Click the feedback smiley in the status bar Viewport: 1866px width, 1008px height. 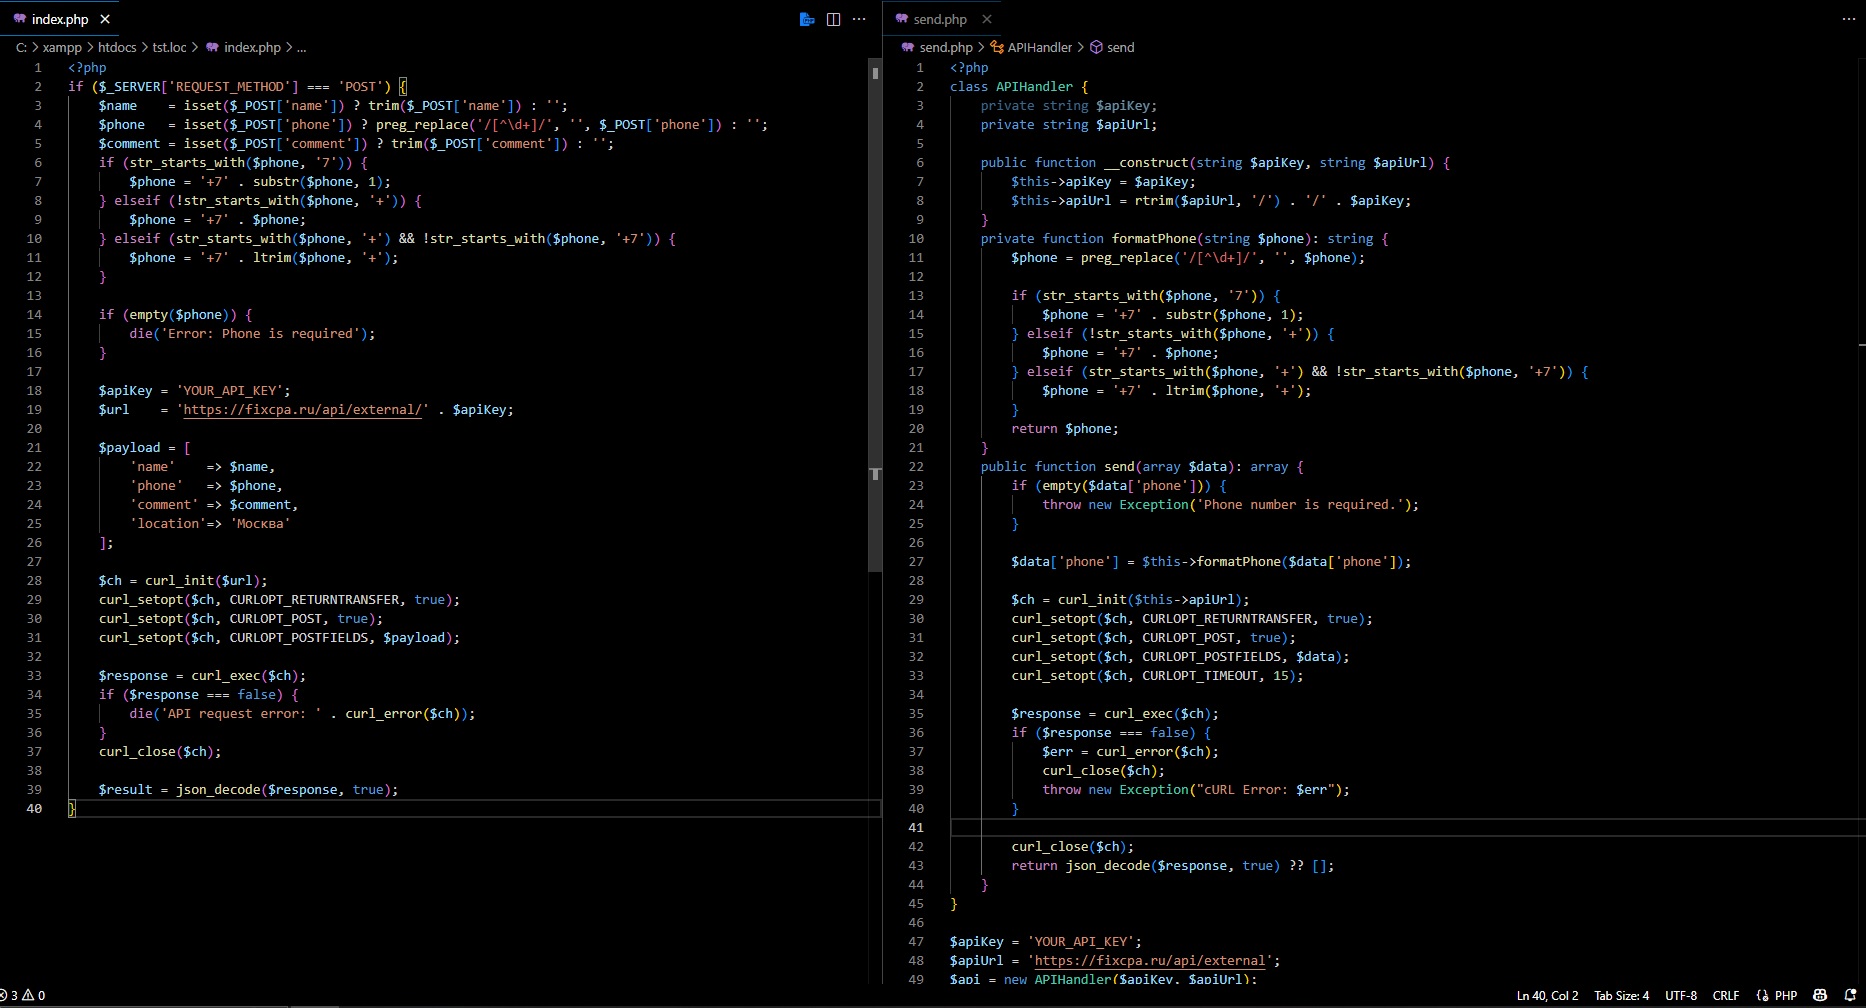[1820, 994]
